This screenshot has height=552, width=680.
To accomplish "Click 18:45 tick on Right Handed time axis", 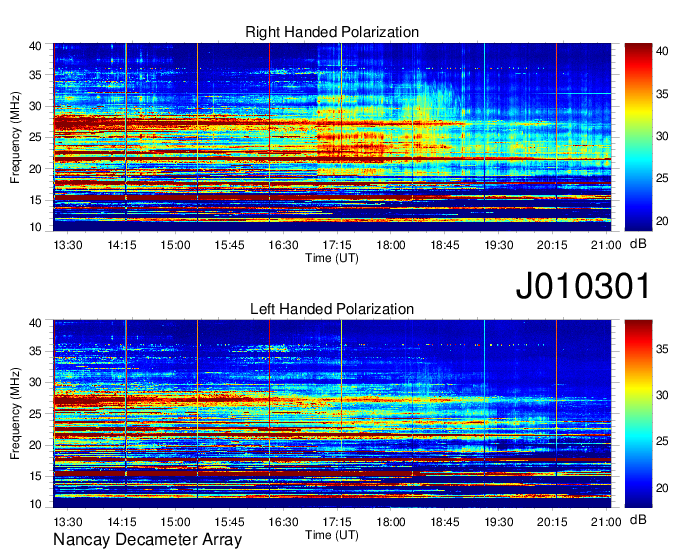I will pyautogui.click(x=445, y=245).
